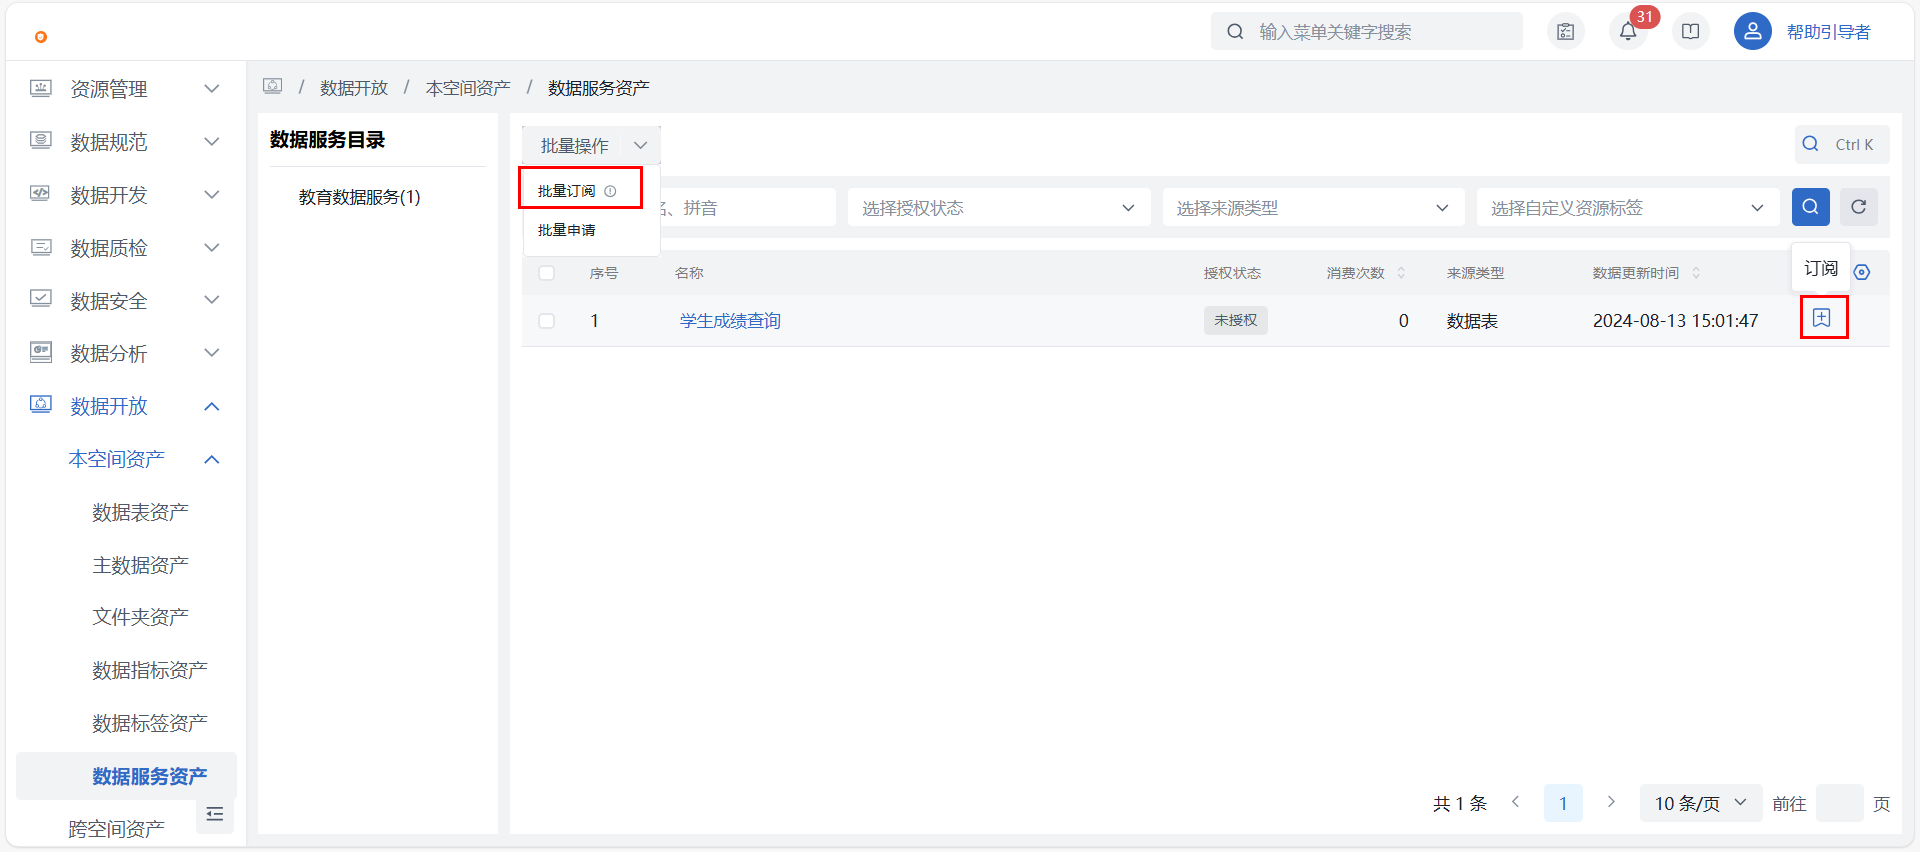
Task: Click the 资源管理 sidebar icon
Action: (41, 88)
